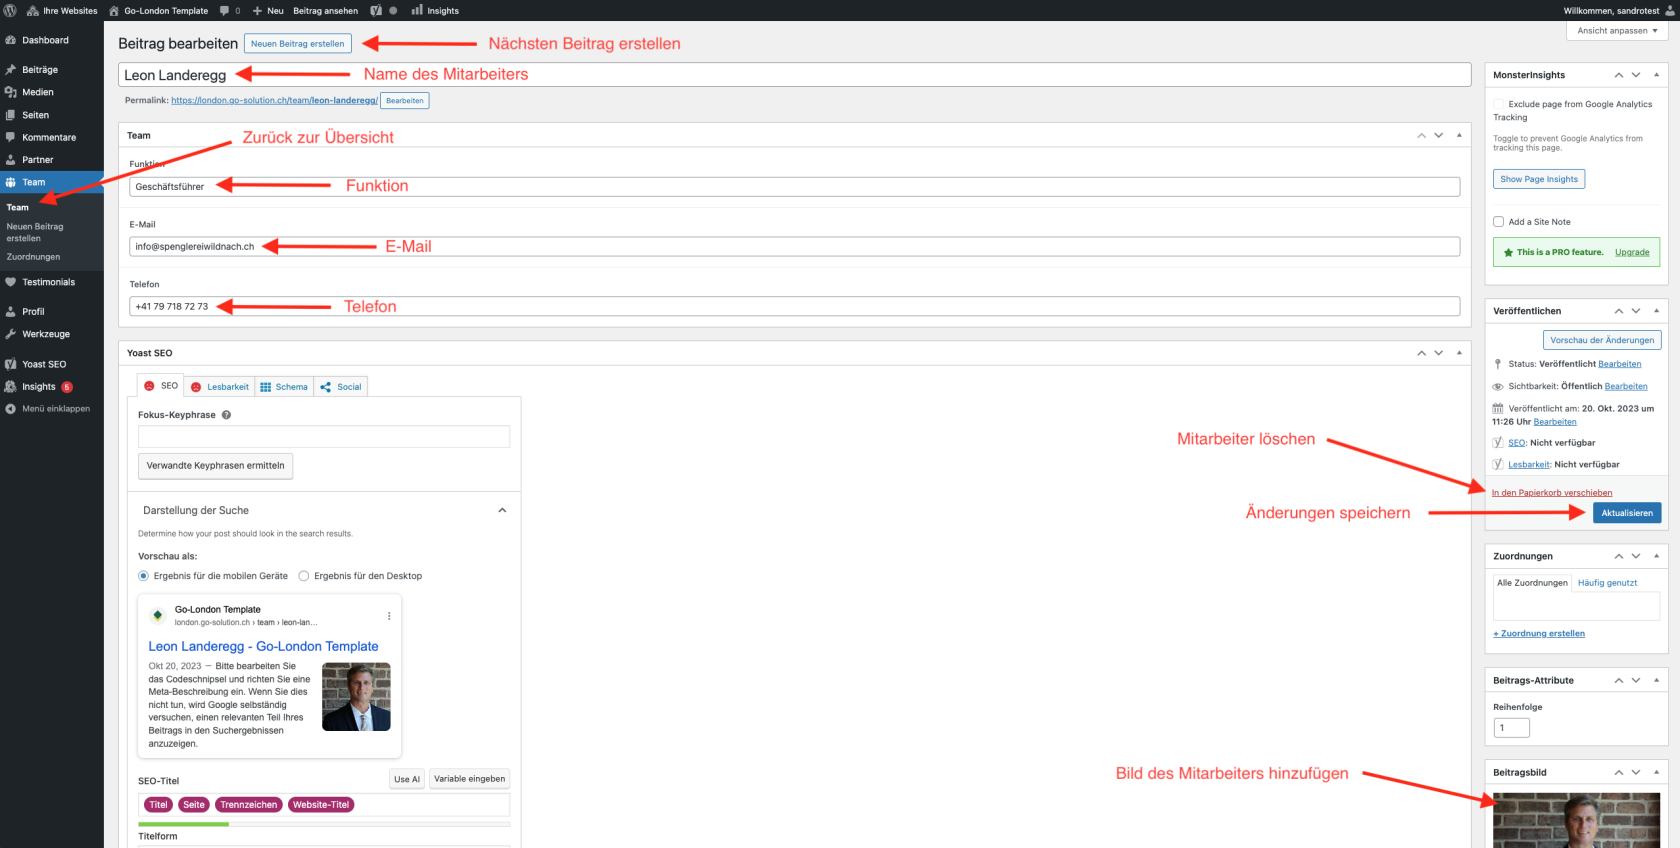The image size is (1680, 848).
Task: Click the title field Leon Landeregg
Action: (x=794, y=75)
